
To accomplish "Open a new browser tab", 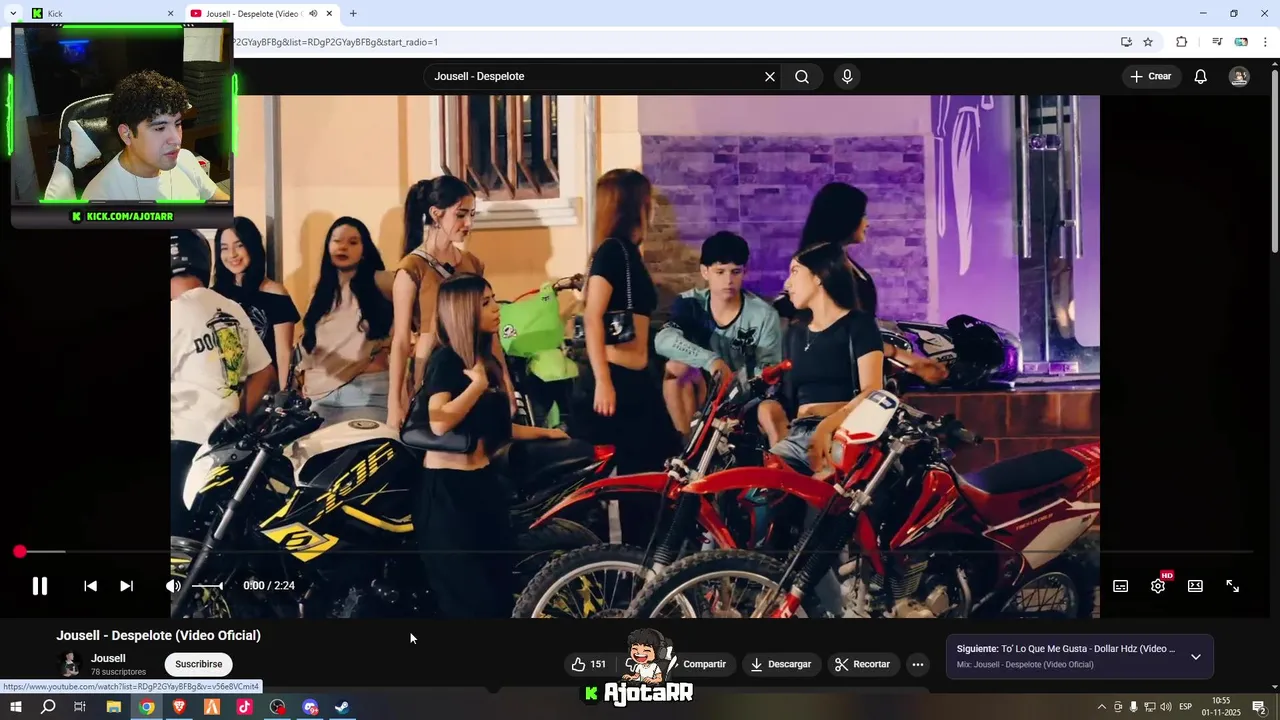I will pyautogui.click(x=353, y=13).
